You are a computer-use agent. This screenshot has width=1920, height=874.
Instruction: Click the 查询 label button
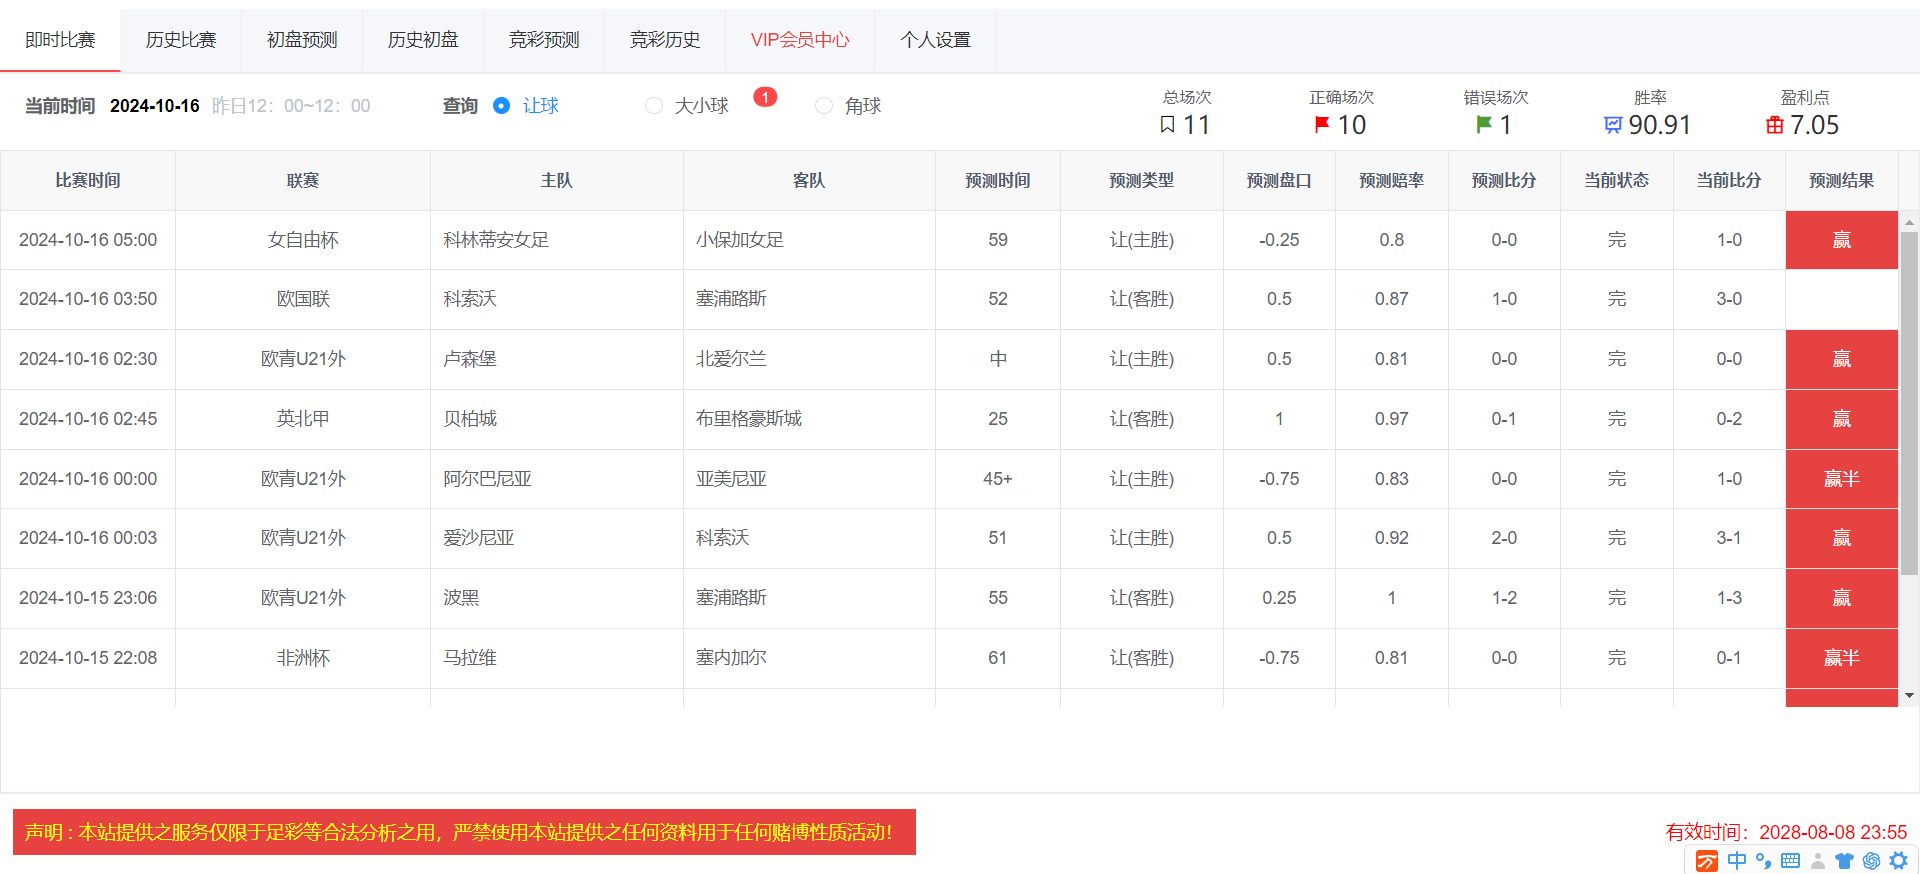[x=460, y=106]
